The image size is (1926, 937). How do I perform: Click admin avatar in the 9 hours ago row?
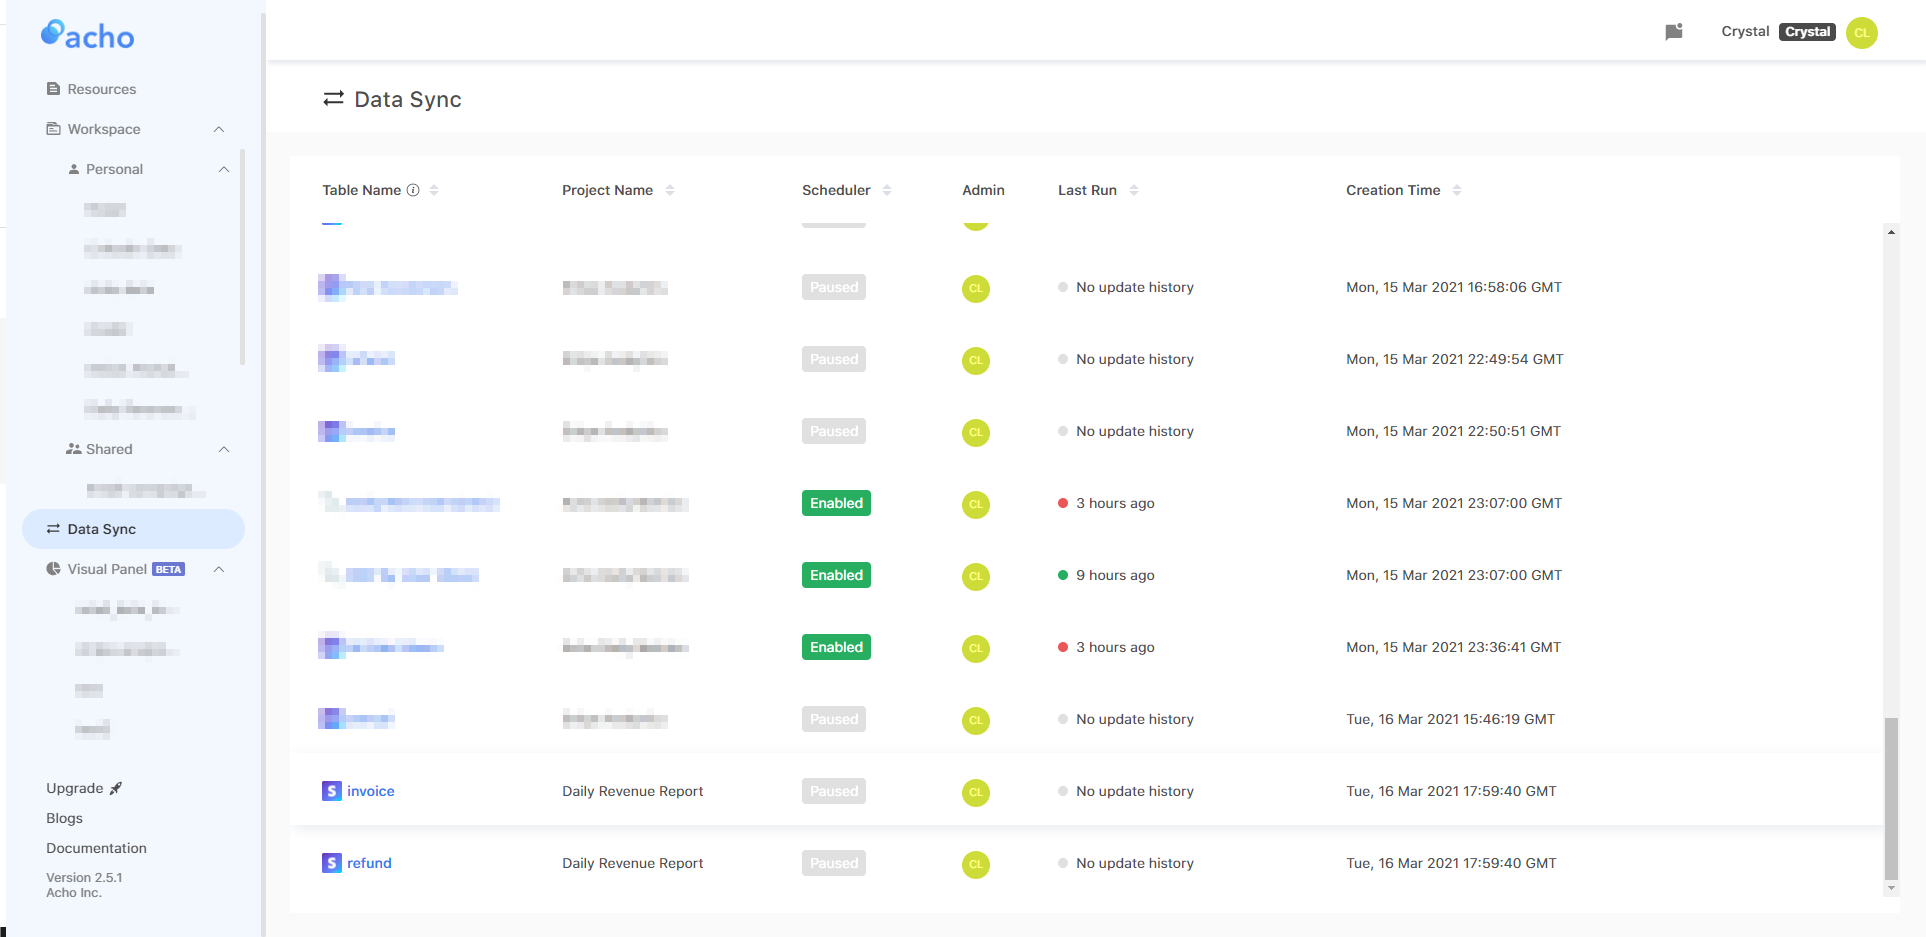tap(976, 576)
